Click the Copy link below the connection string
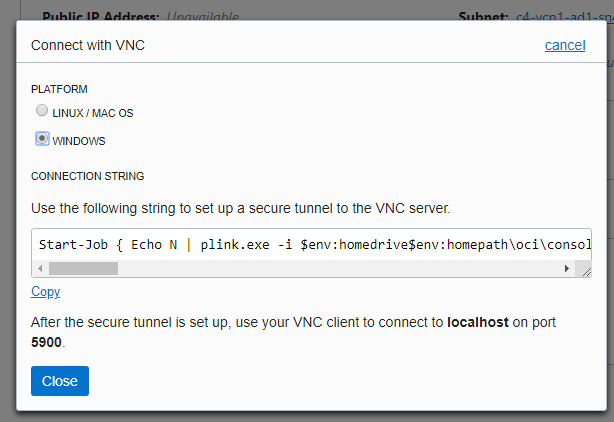The height and width of the screenshot is (422, 614). click(45, 292)
